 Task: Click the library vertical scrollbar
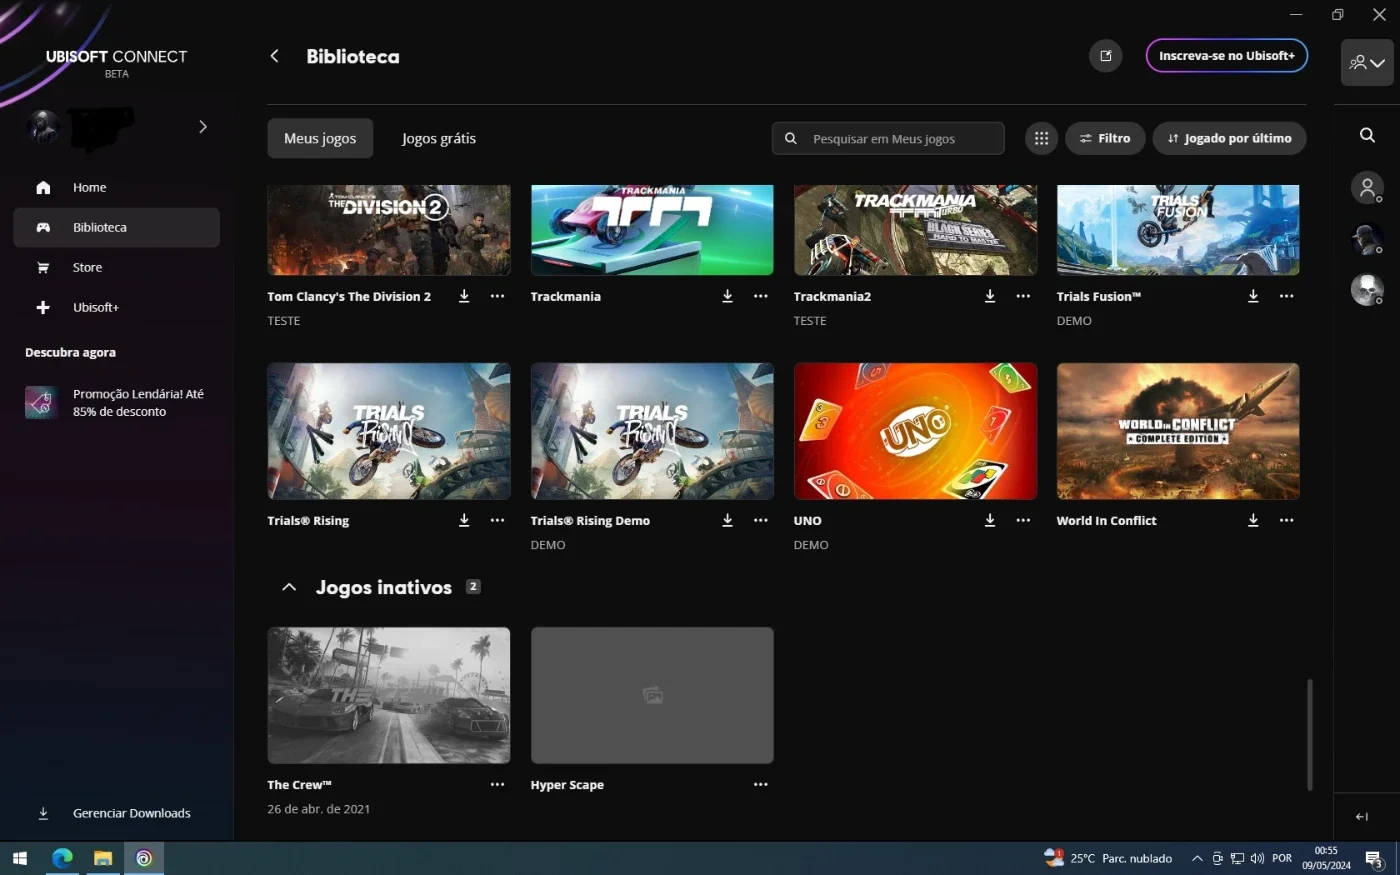click(x=1309, y=735)
